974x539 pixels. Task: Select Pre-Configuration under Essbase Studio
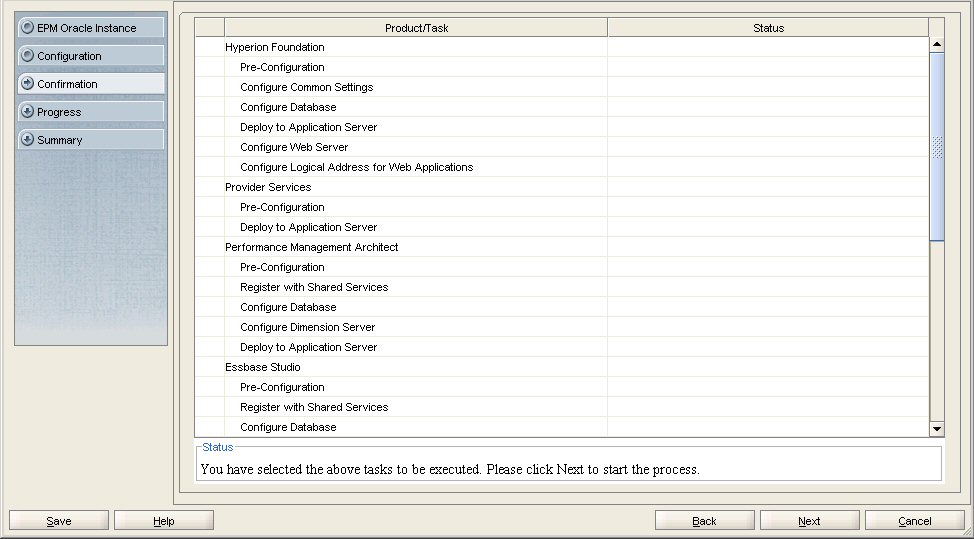point(562,387)
